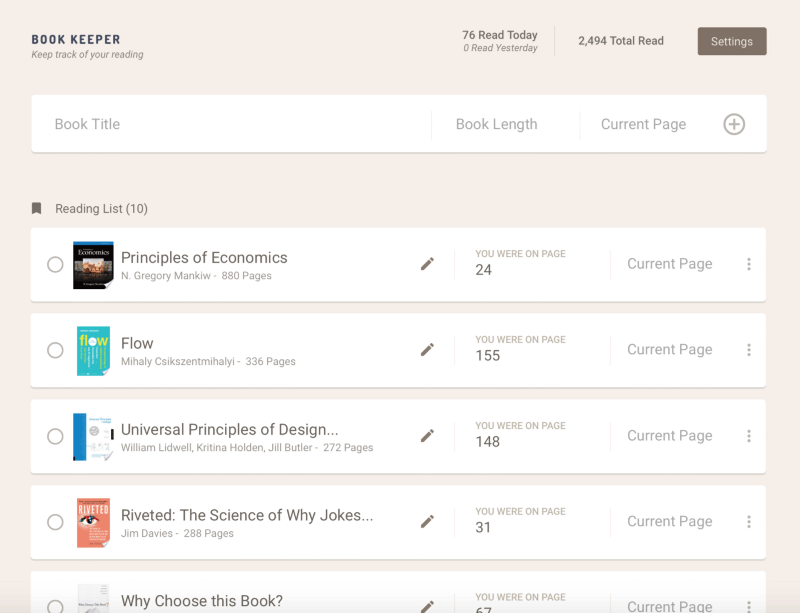Open three-dot menu for Universal Principles
This screenshot has height=613, width=800.
pos(749,436)
